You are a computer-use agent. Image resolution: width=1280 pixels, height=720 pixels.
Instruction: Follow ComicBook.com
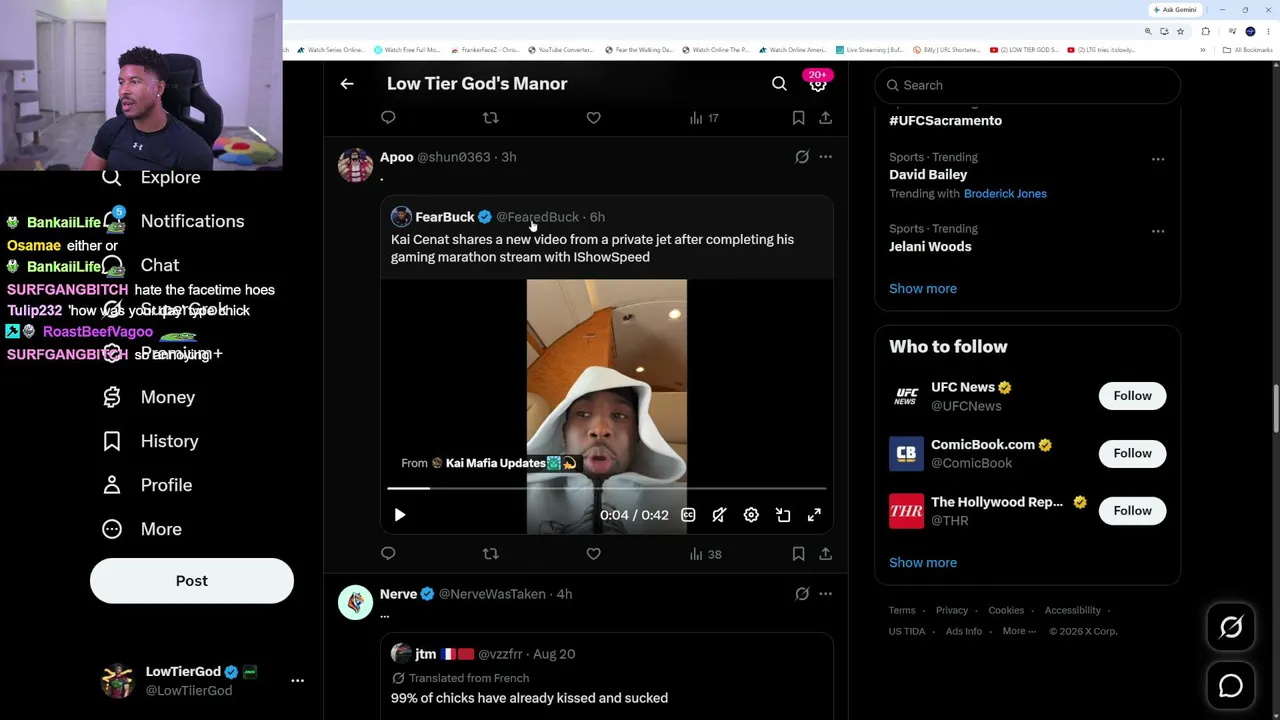pyautogui.click(x=1132, y=453)
